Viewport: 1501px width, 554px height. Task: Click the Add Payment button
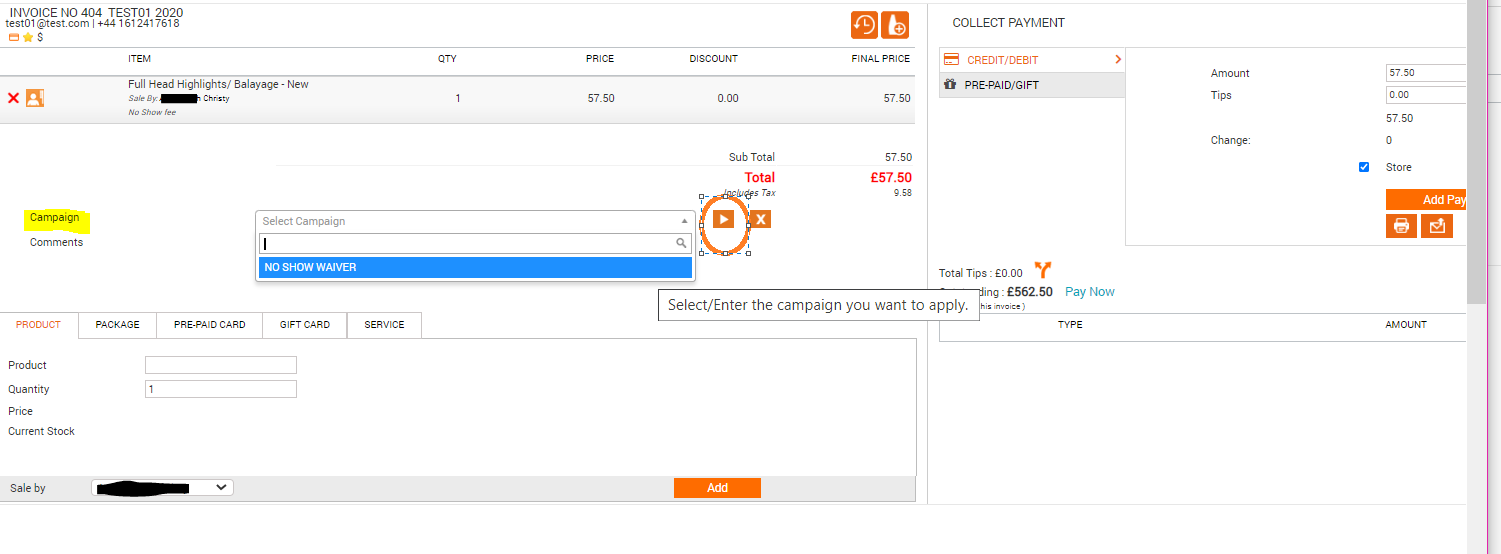pyautogui.click(x=1426, y=200)
